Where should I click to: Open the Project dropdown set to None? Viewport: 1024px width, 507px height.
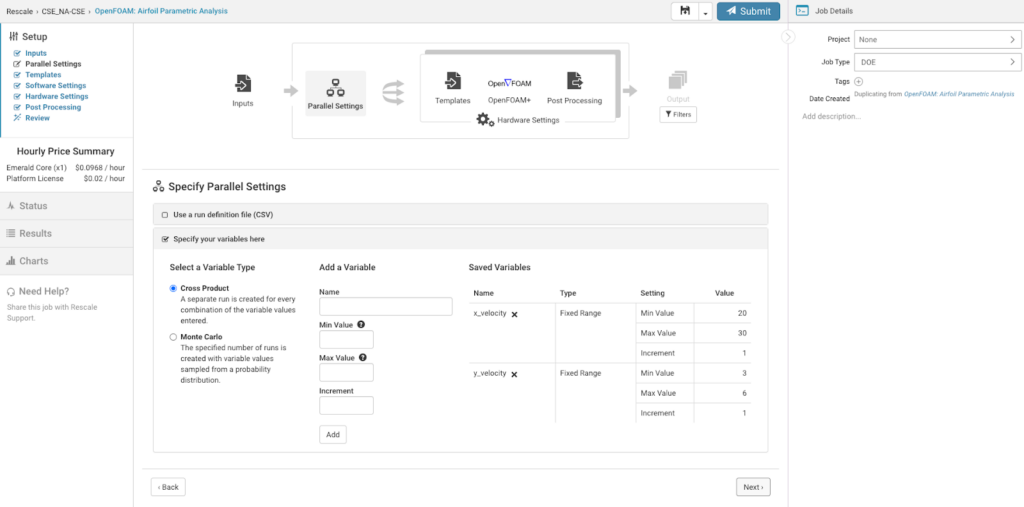tap(938, 40)
